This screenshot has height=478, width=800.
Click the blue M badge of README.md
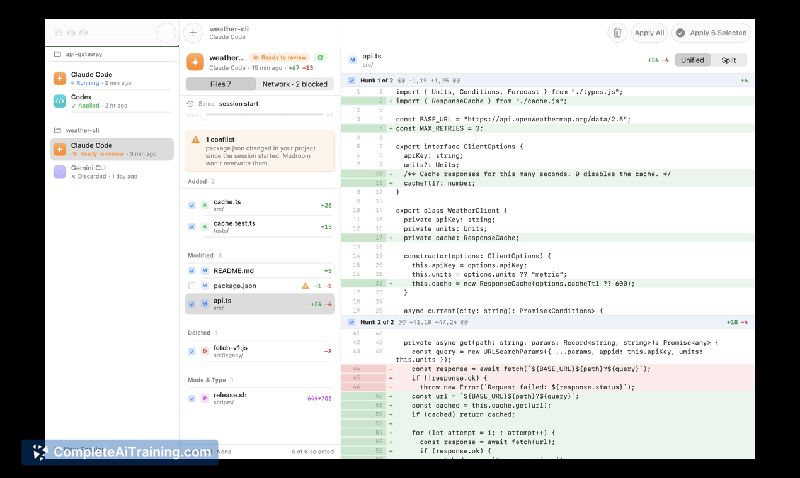click(205, 270)
